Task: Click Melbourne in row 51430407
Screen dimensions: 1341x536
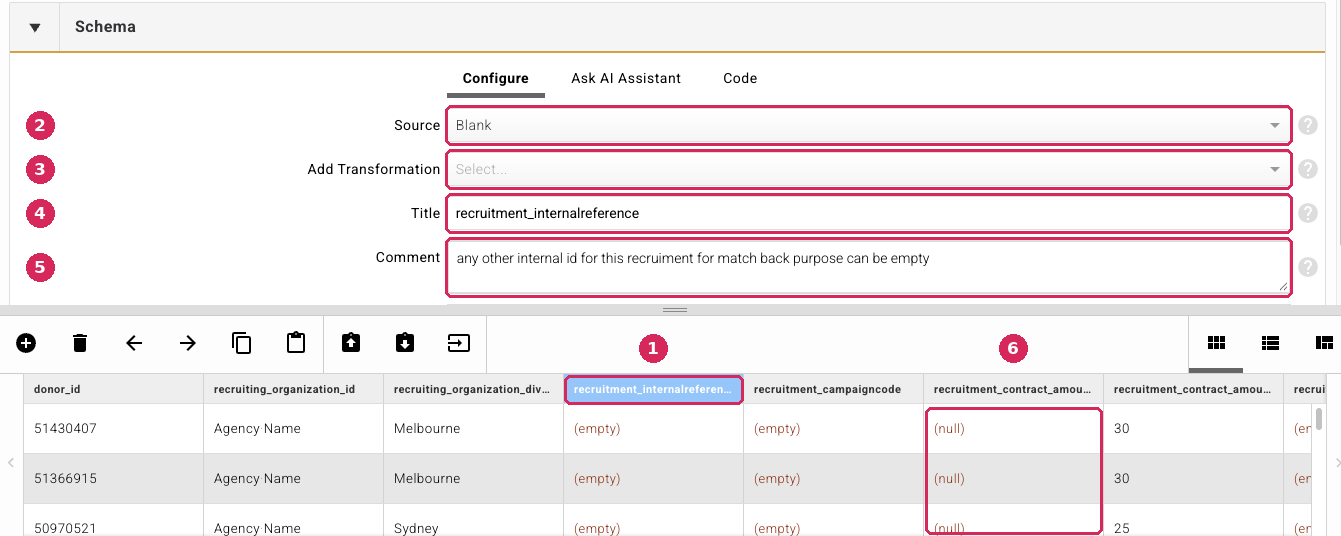Action: (x=473, y=428)
